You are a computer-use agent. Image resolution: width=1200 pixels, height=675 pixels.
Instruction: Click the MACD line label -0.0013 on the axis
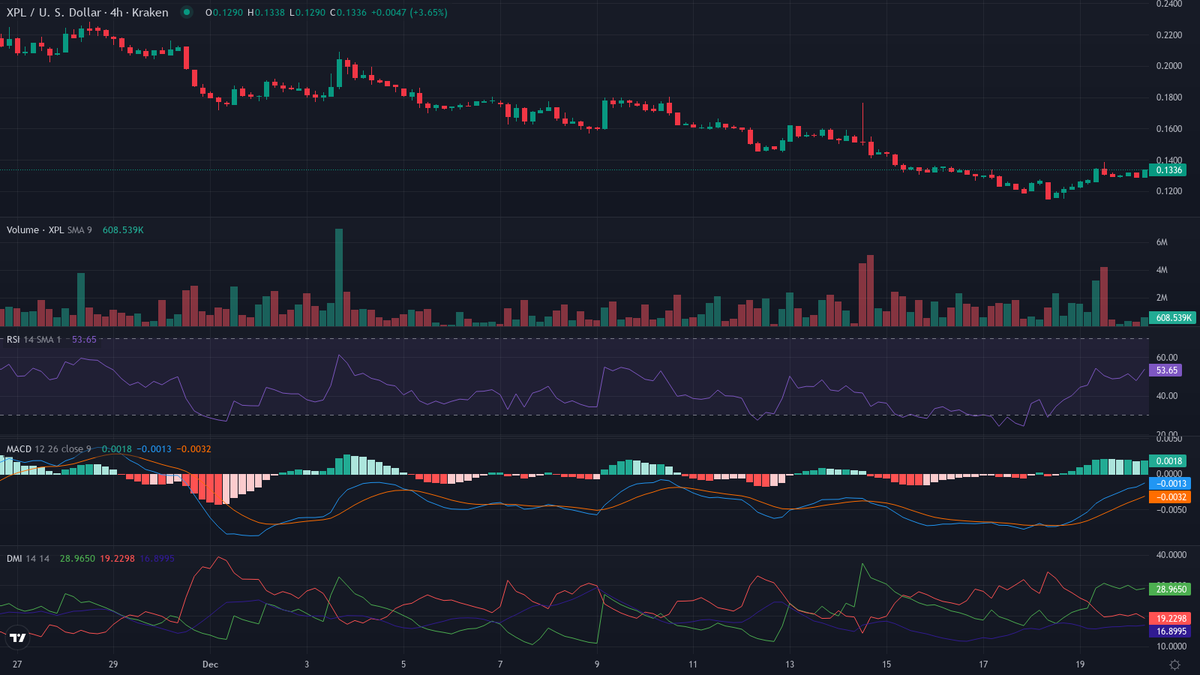click(1170, 483)
